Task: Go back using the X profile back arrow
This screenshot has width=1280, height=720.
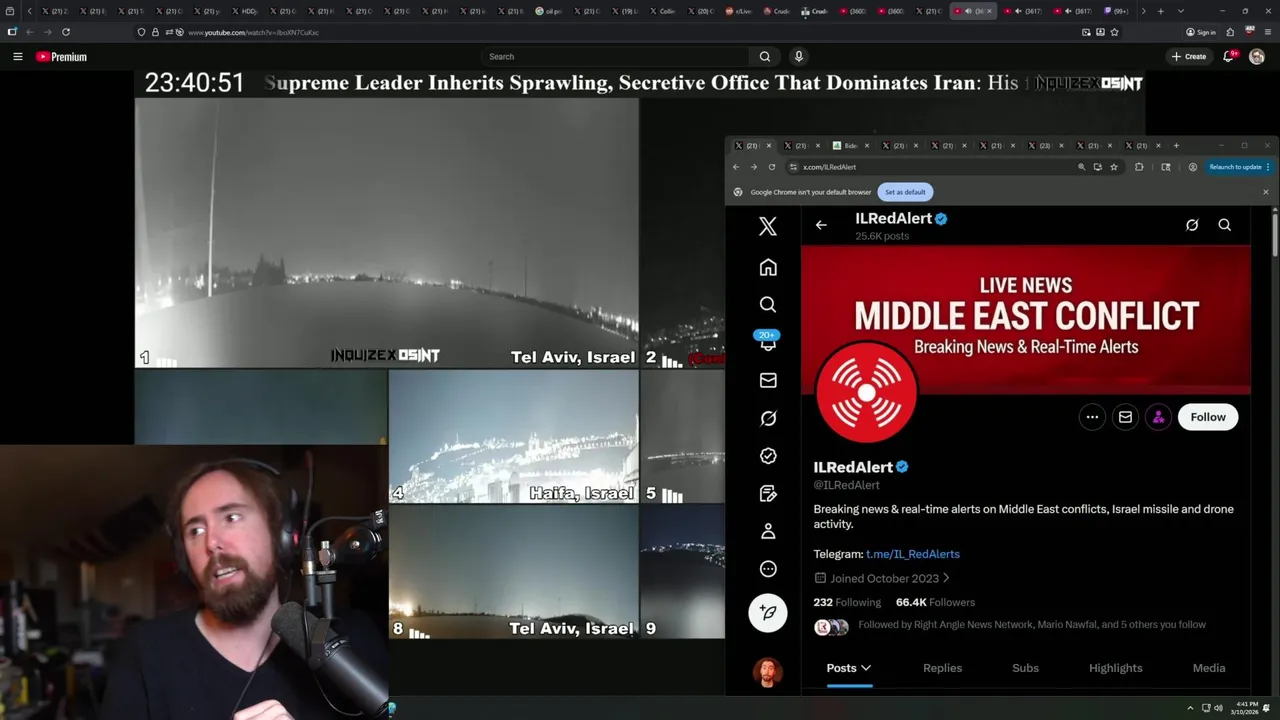Action: [x=821, y=225]
